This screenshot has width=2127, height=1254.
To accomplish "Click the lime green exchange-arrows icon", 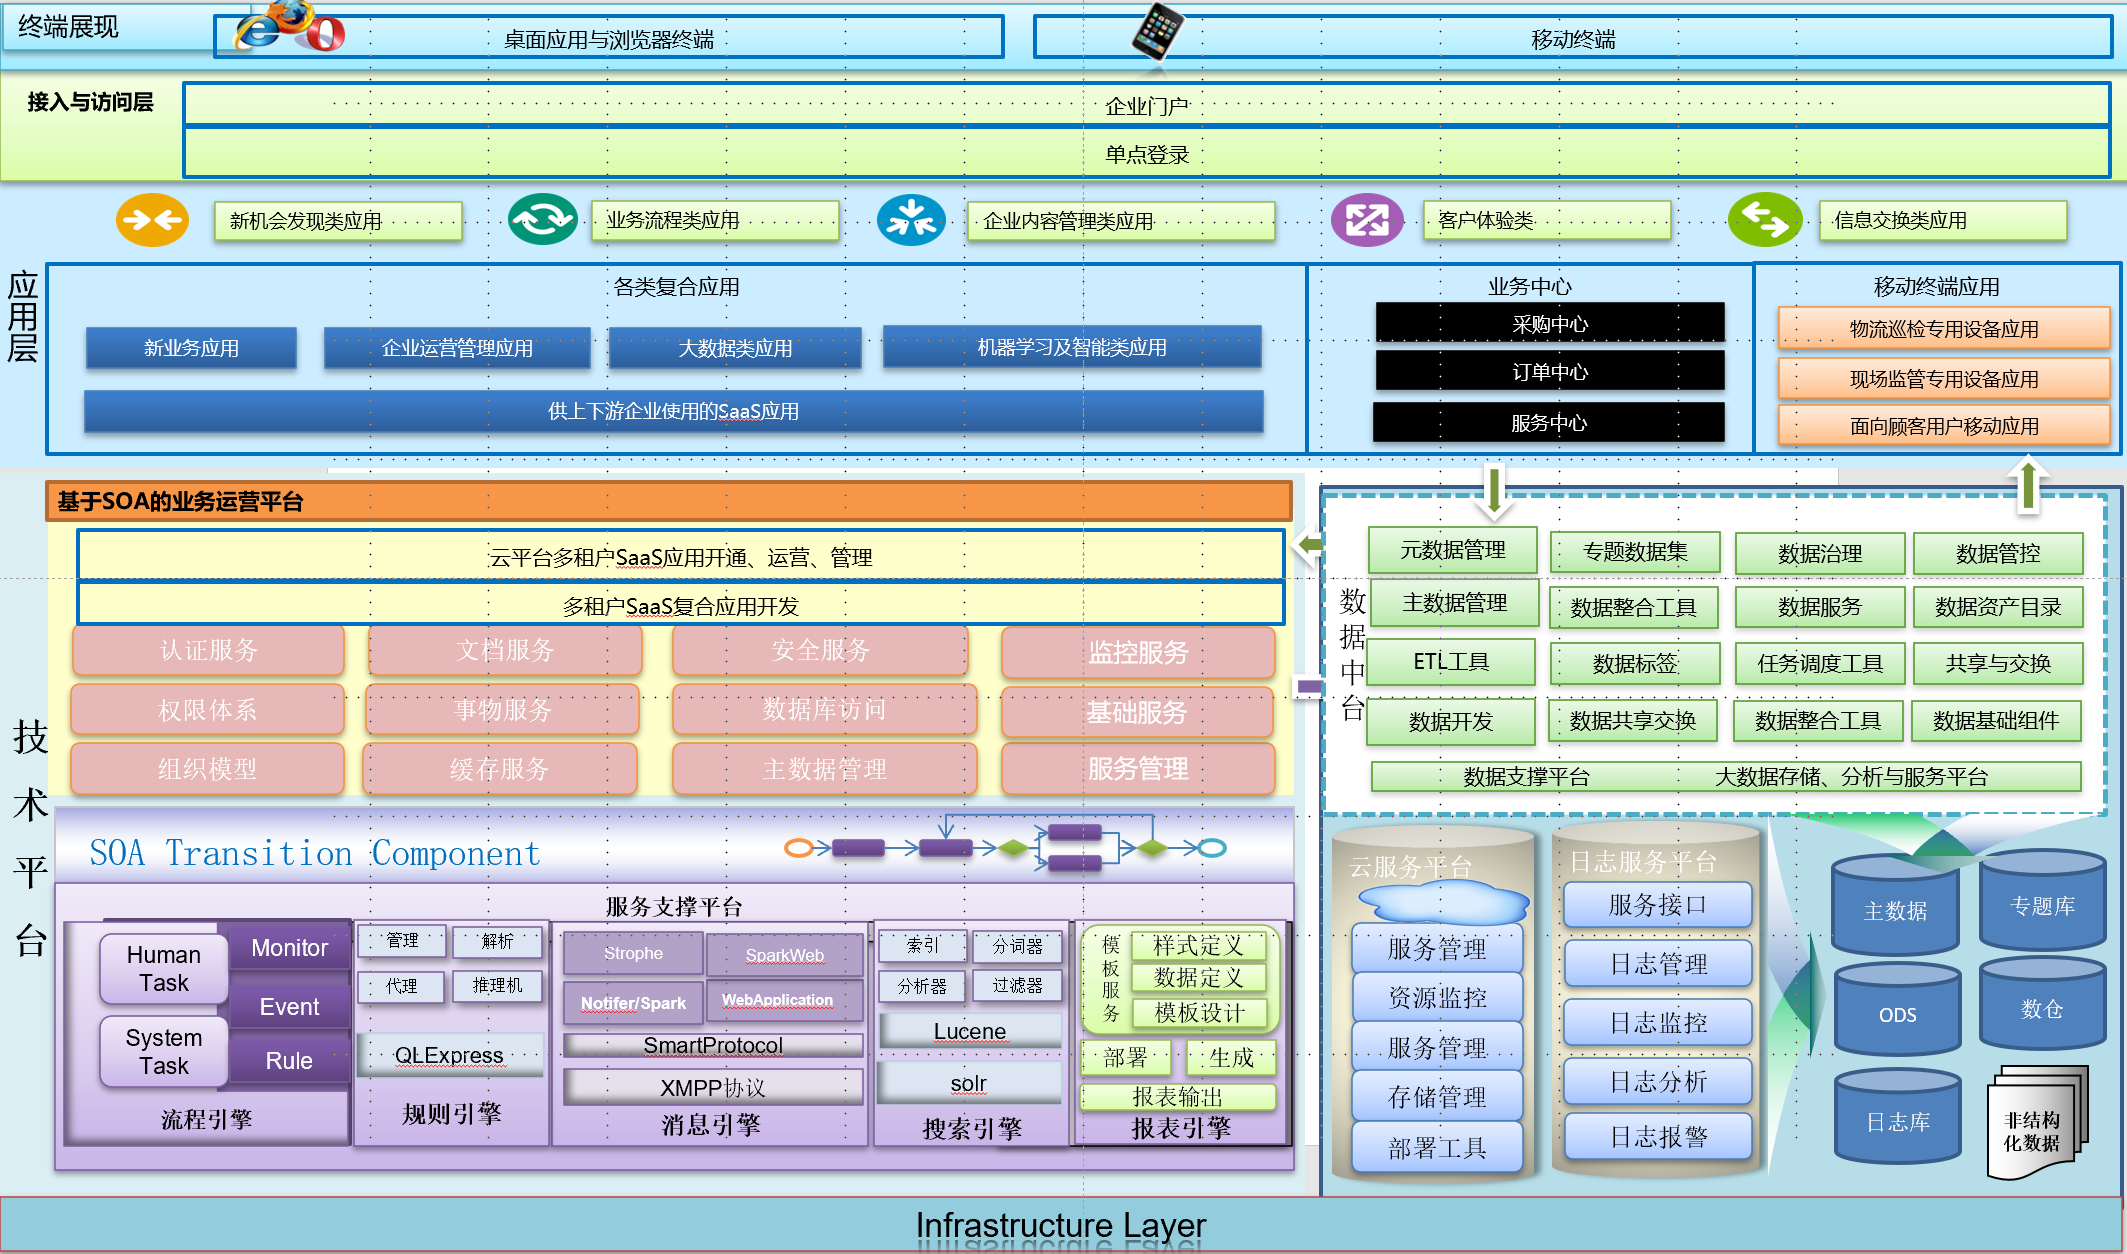I will pos(1764,220).
